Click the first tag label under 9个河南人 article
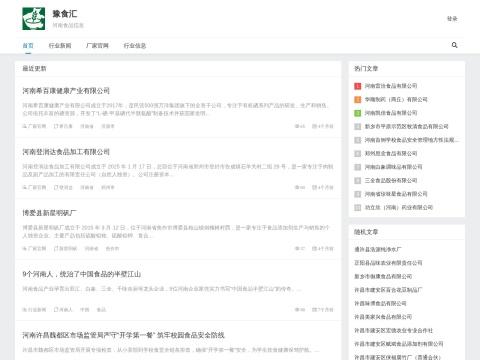Screen dimensions: 480x360 pyautogui.click(x=63, y=310)
